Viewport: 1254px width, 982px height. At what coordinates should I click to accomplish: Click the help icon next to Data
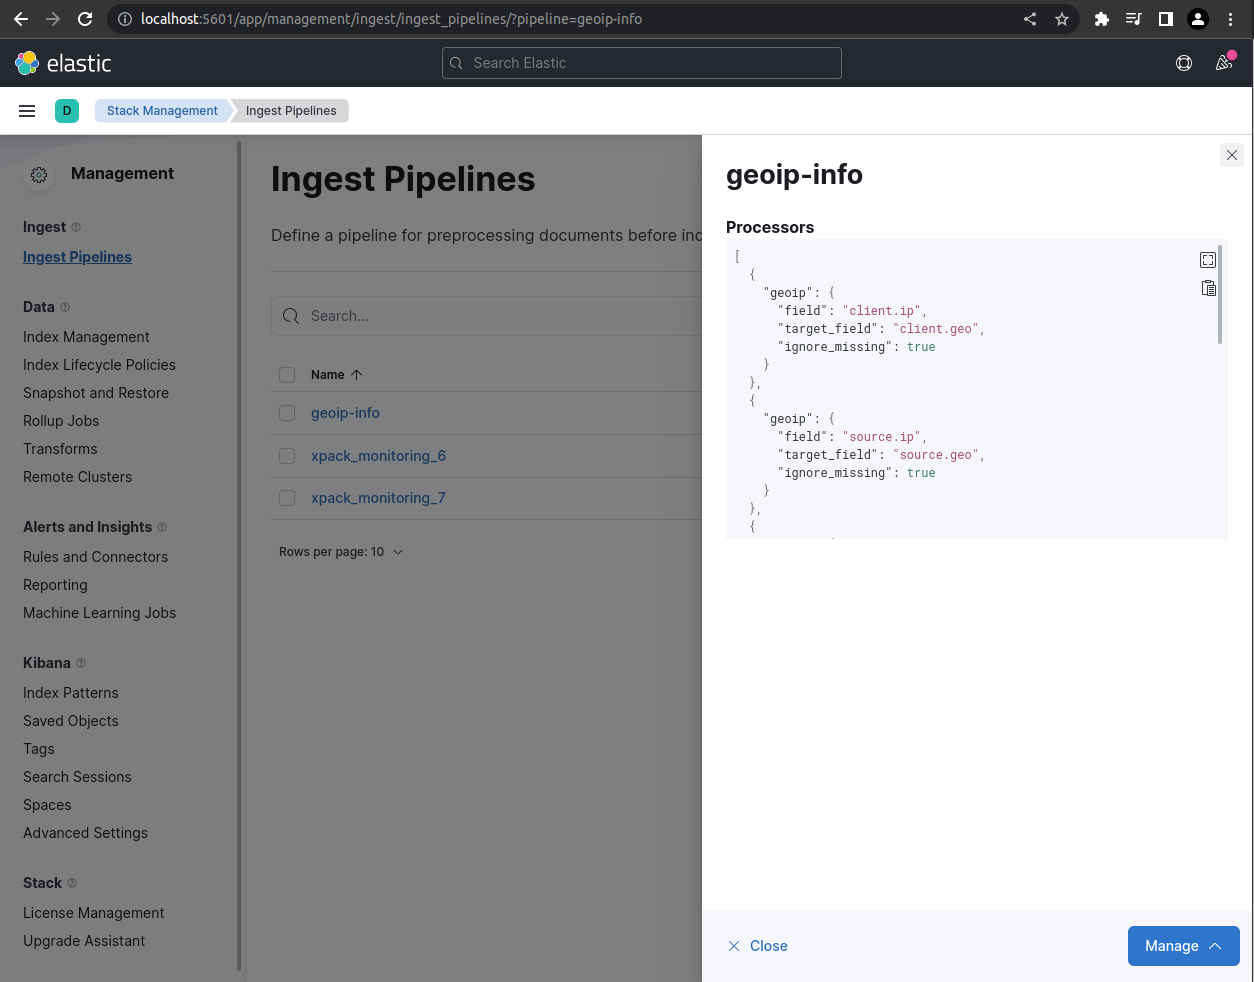click(x=65, y=307)
